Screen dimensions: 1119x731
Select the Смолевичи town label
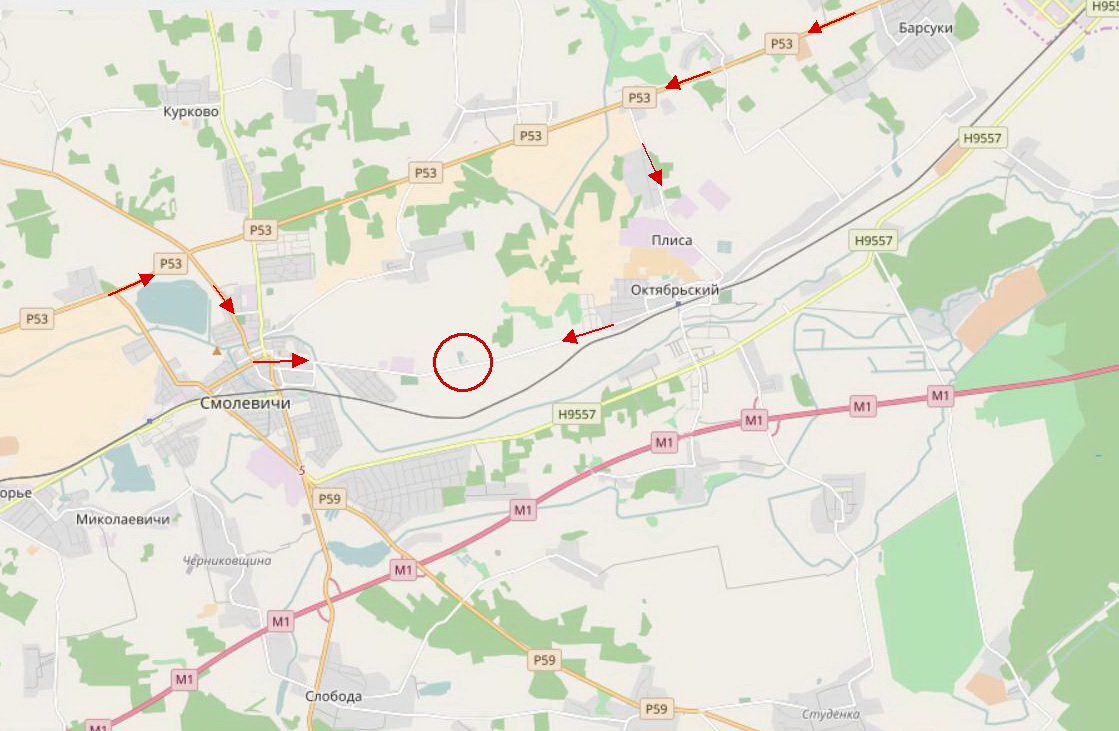[245, 403]
